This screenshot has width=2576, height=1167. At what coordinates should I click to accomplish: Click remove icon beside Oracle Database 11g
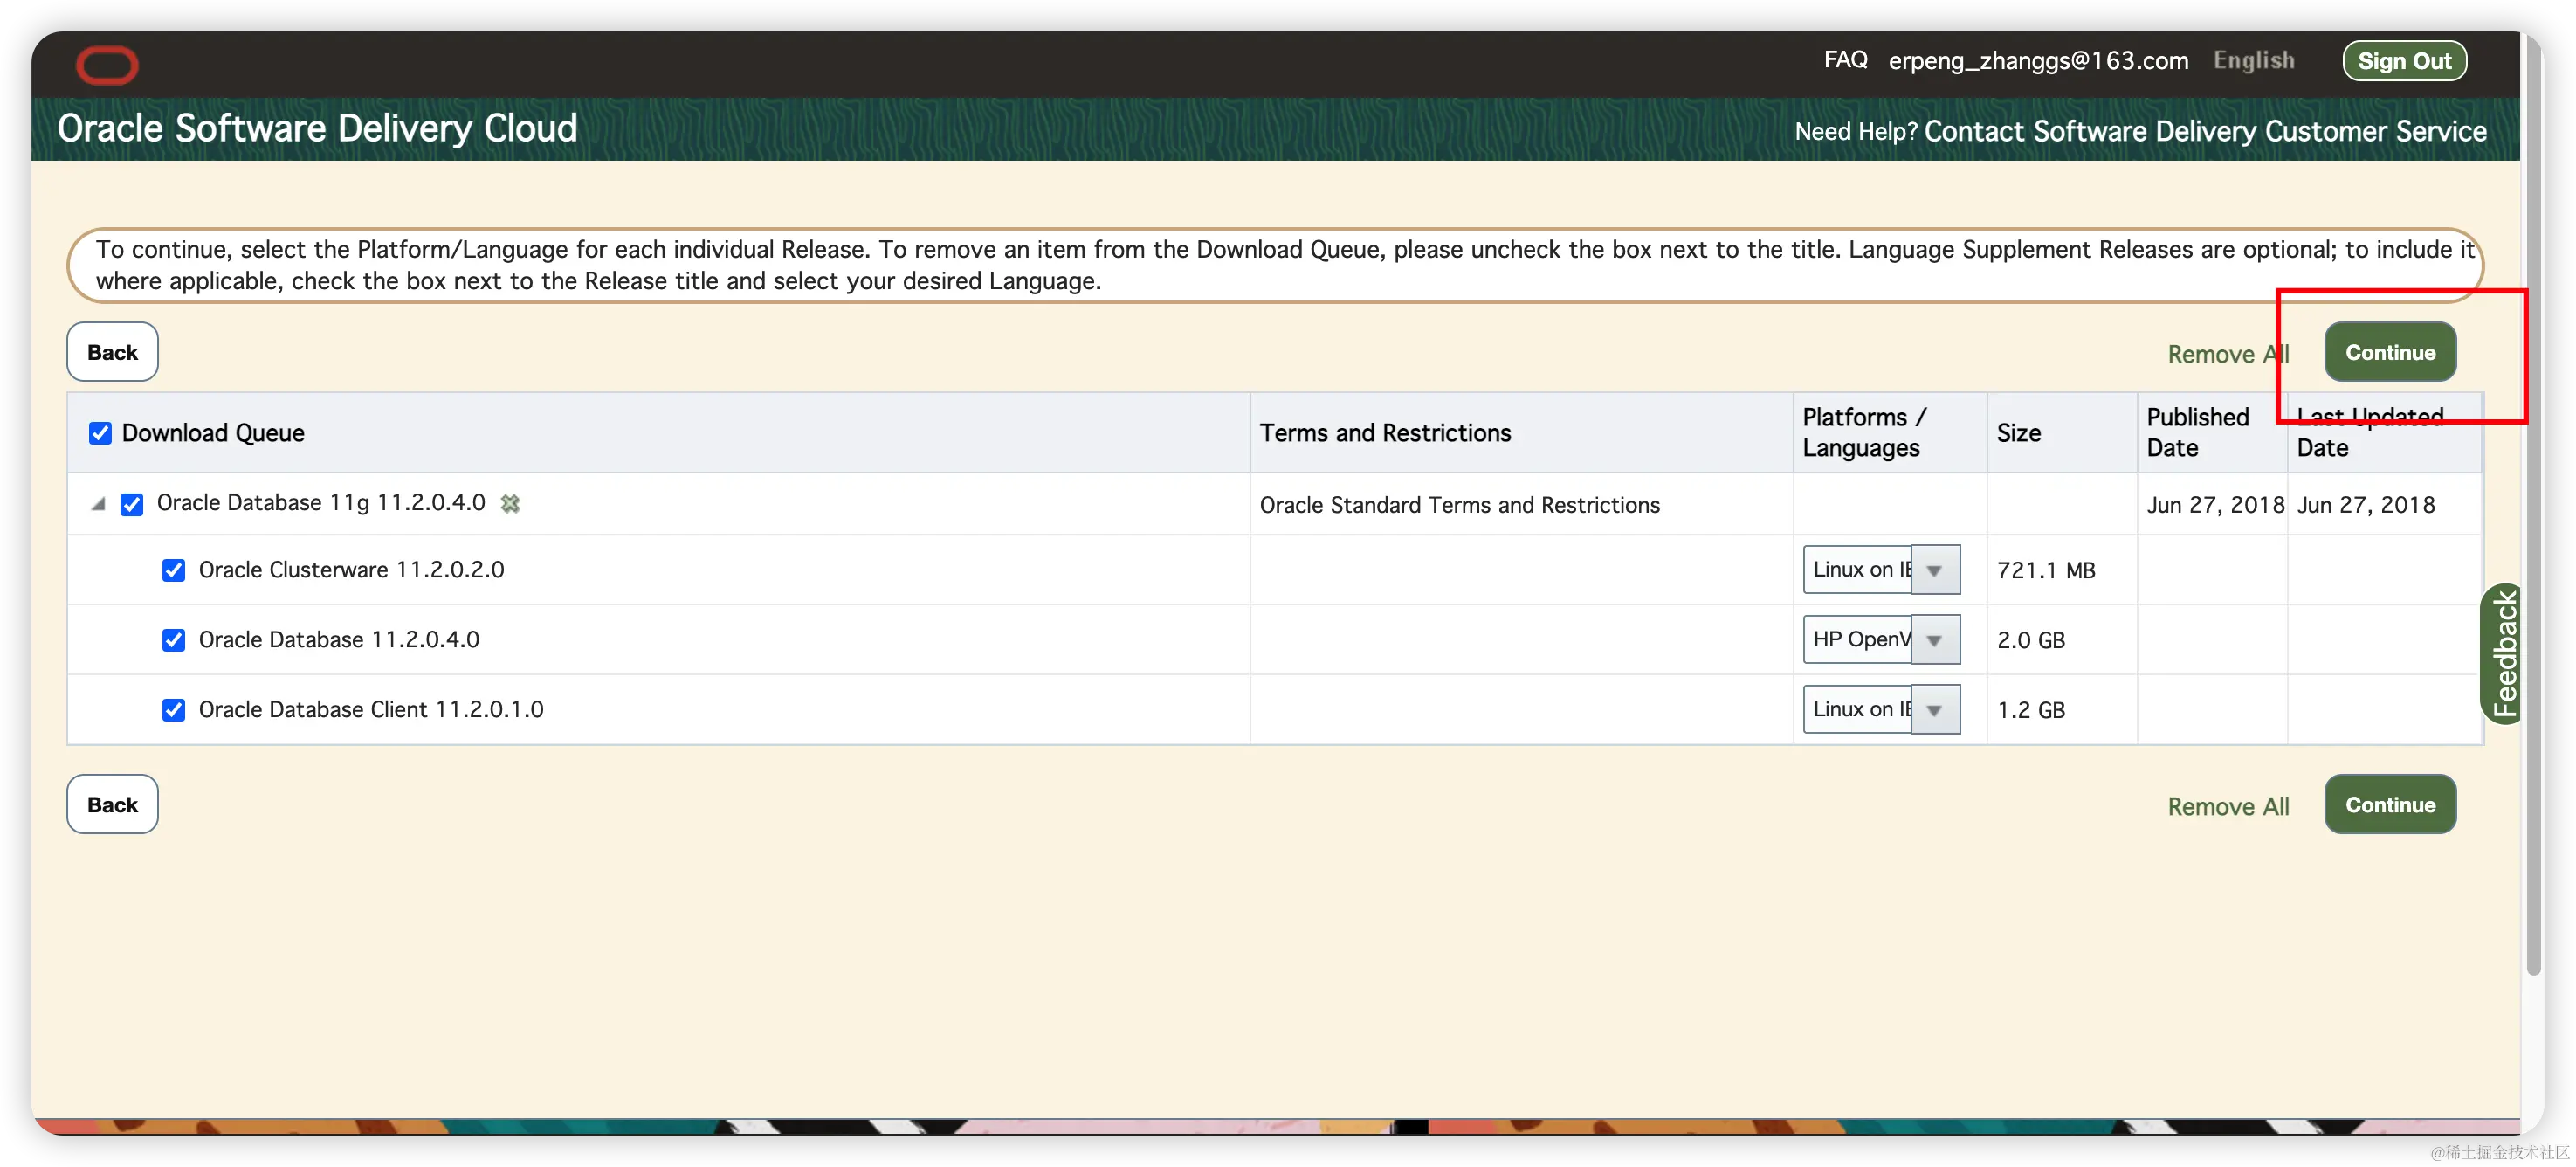tap(510, 503)
